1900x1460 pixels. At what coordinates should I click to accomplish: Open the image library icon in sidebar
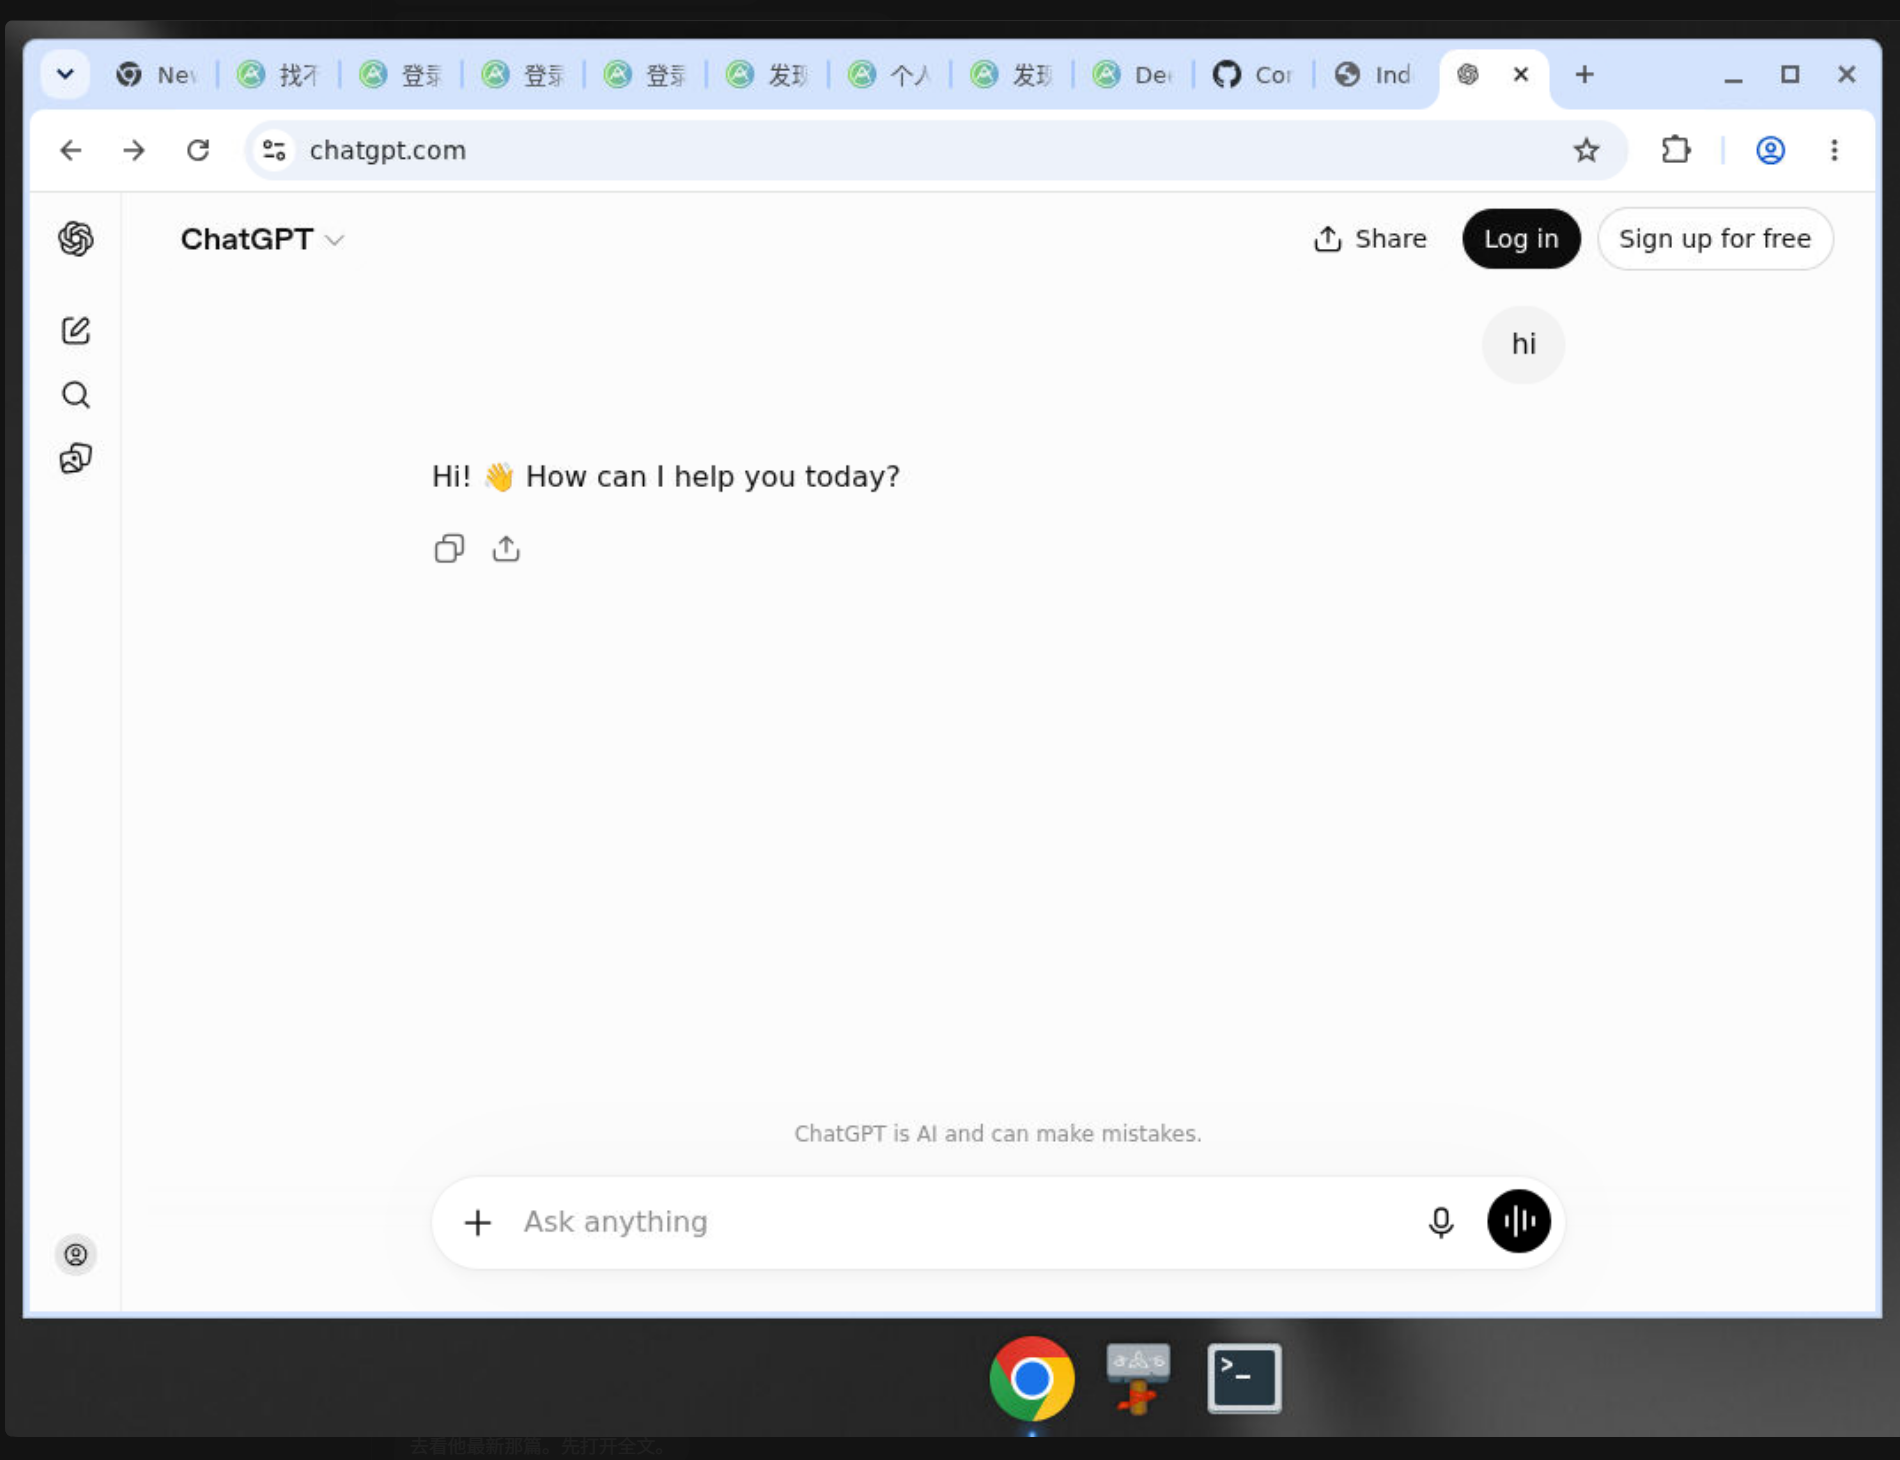click(x=76, y=459)
